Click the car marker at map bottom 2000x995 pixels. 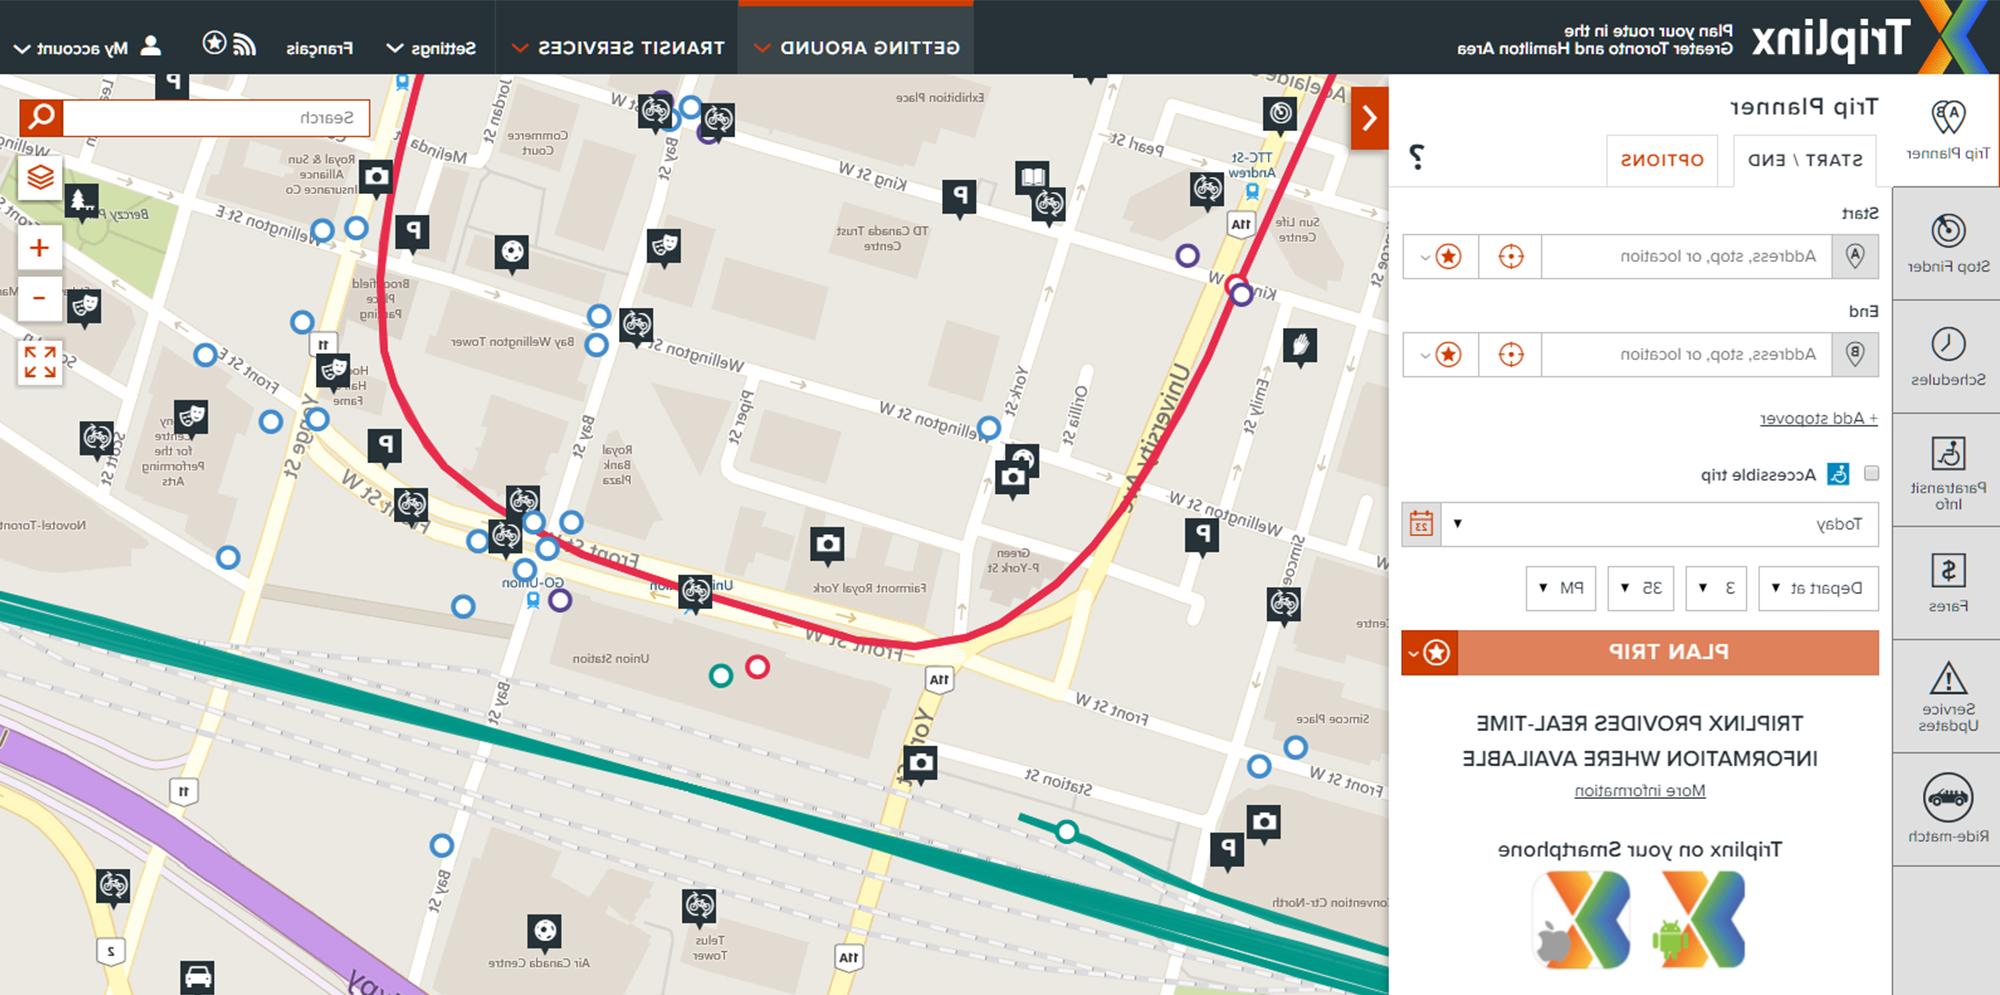(198, 976)
